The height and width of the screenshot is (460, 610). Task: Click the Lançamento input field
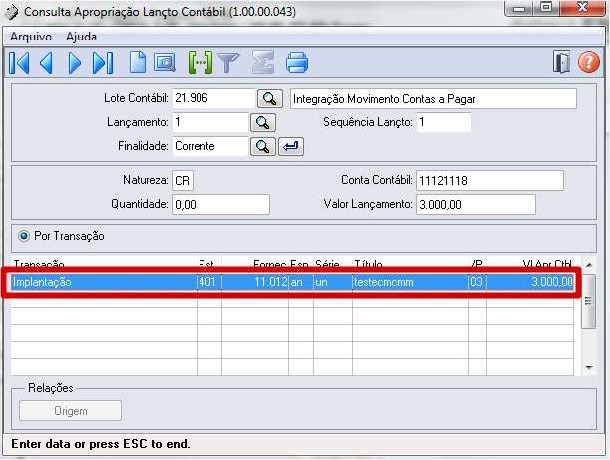point(210,122)
